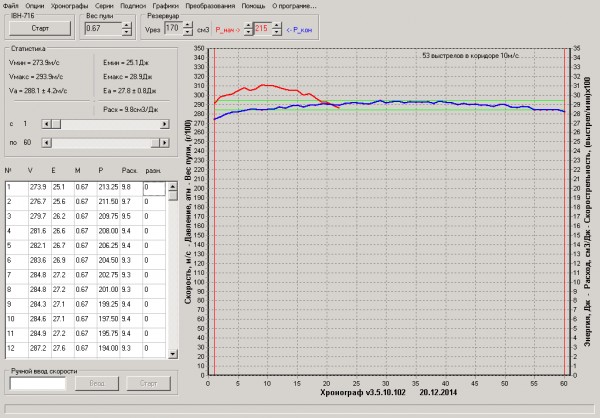Viewport: 600px width, 418px height.
Task: Select pressure cell 201.00 in row 8
Action: [x=108, y=290]
